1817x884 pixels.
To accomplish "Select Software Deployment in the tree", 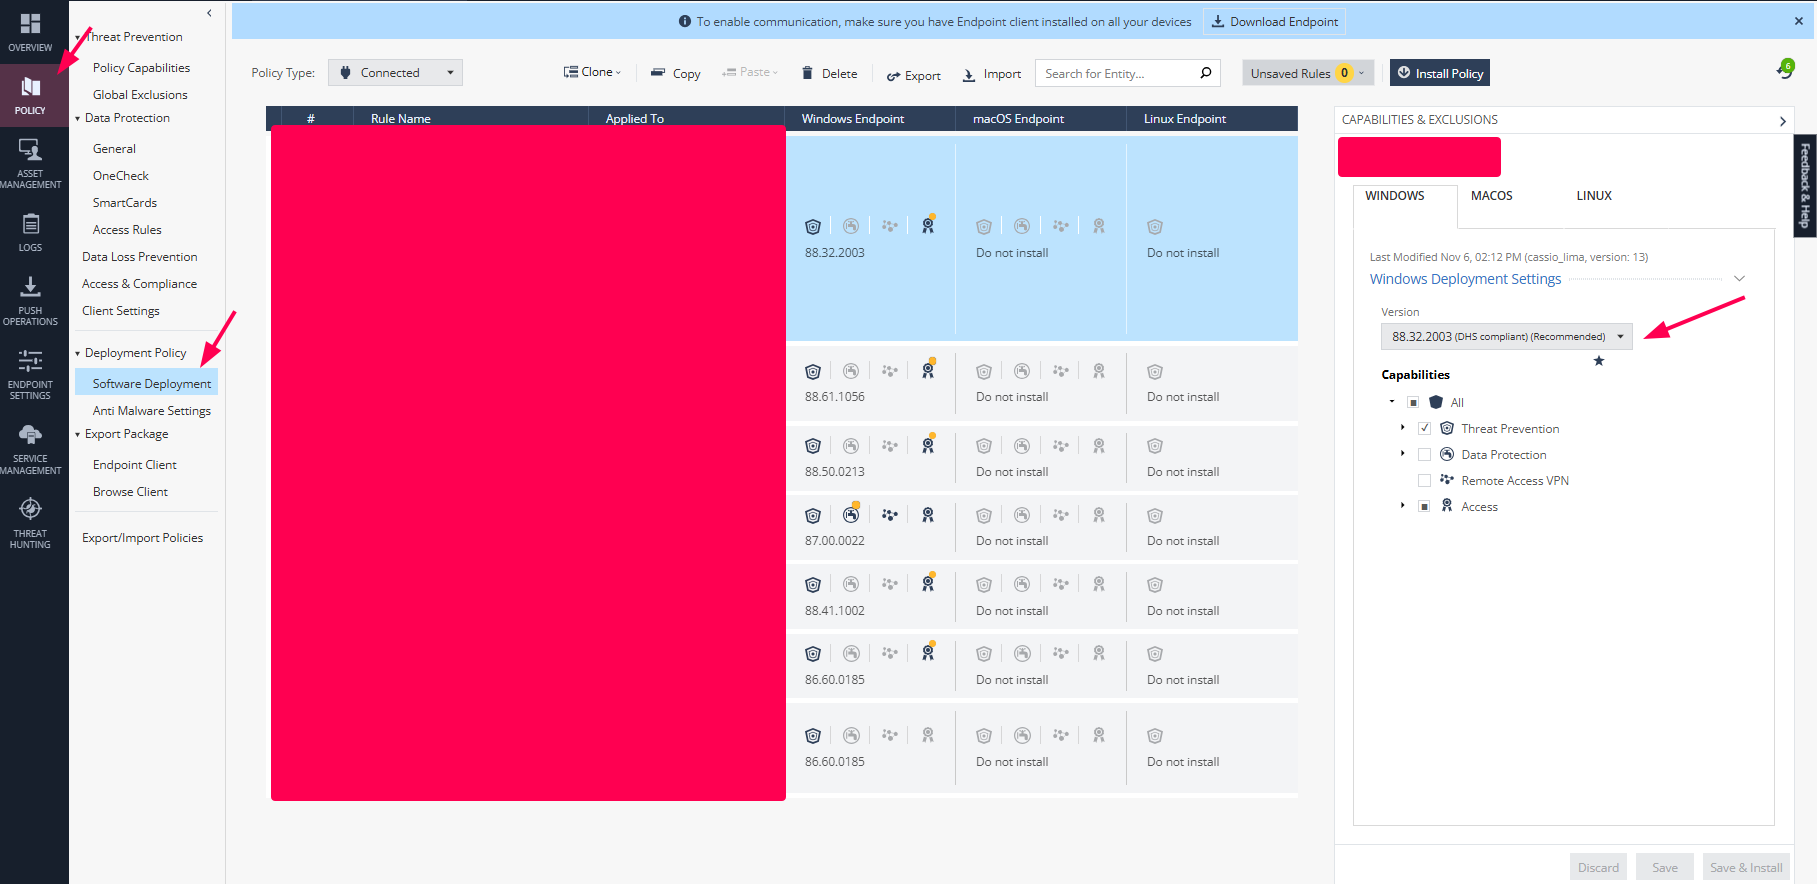I will 147,383.
